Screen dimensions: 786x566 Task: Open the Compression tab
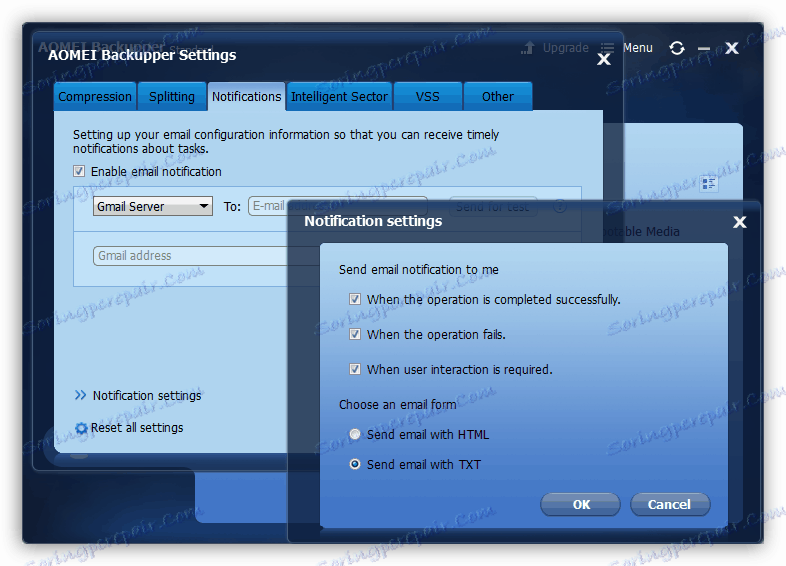pyautogui.click(x=95, y=97)
